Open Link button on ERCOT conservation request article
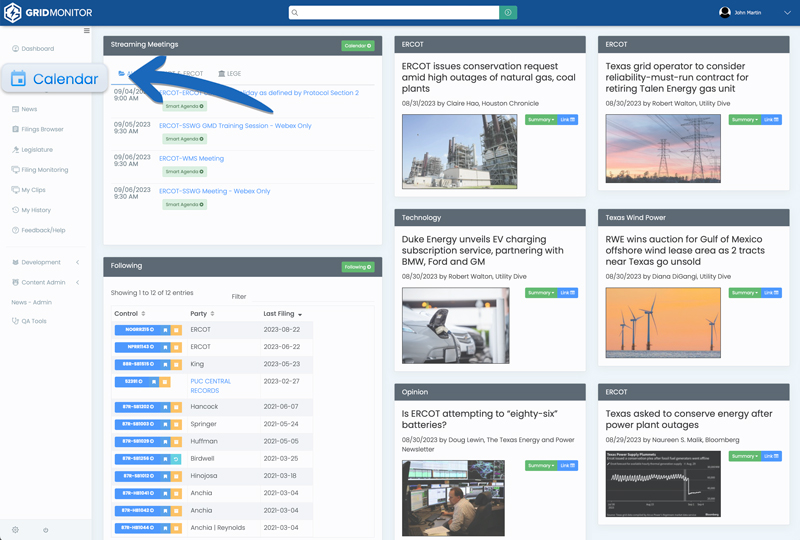This screenshot has width=800, height=540. coord(567,120)
